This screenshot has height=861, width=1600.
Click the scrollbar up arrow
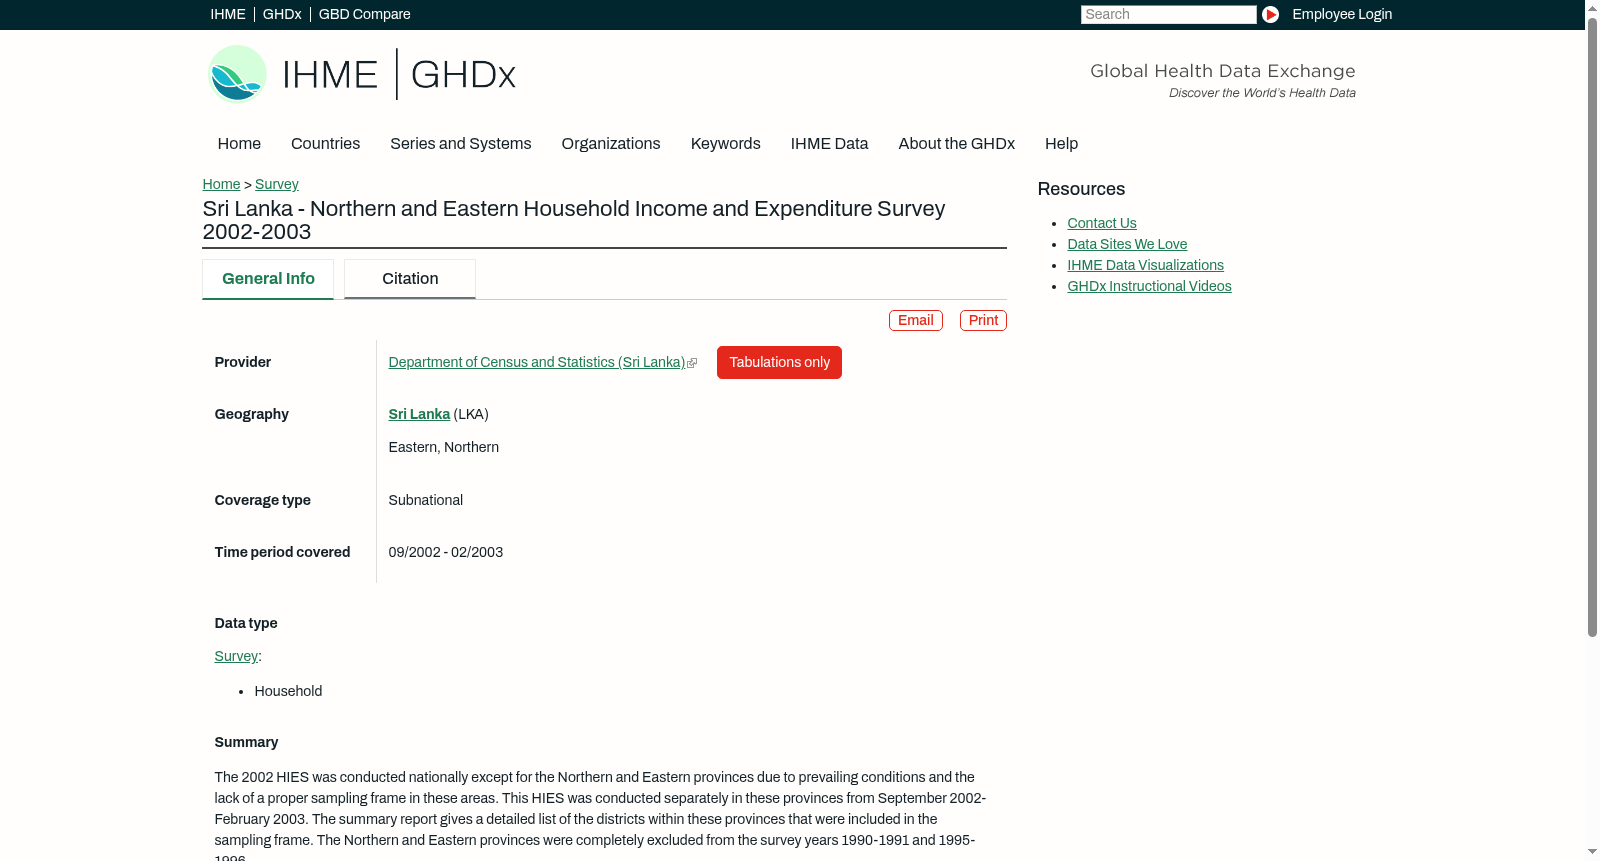(1592, 7)
